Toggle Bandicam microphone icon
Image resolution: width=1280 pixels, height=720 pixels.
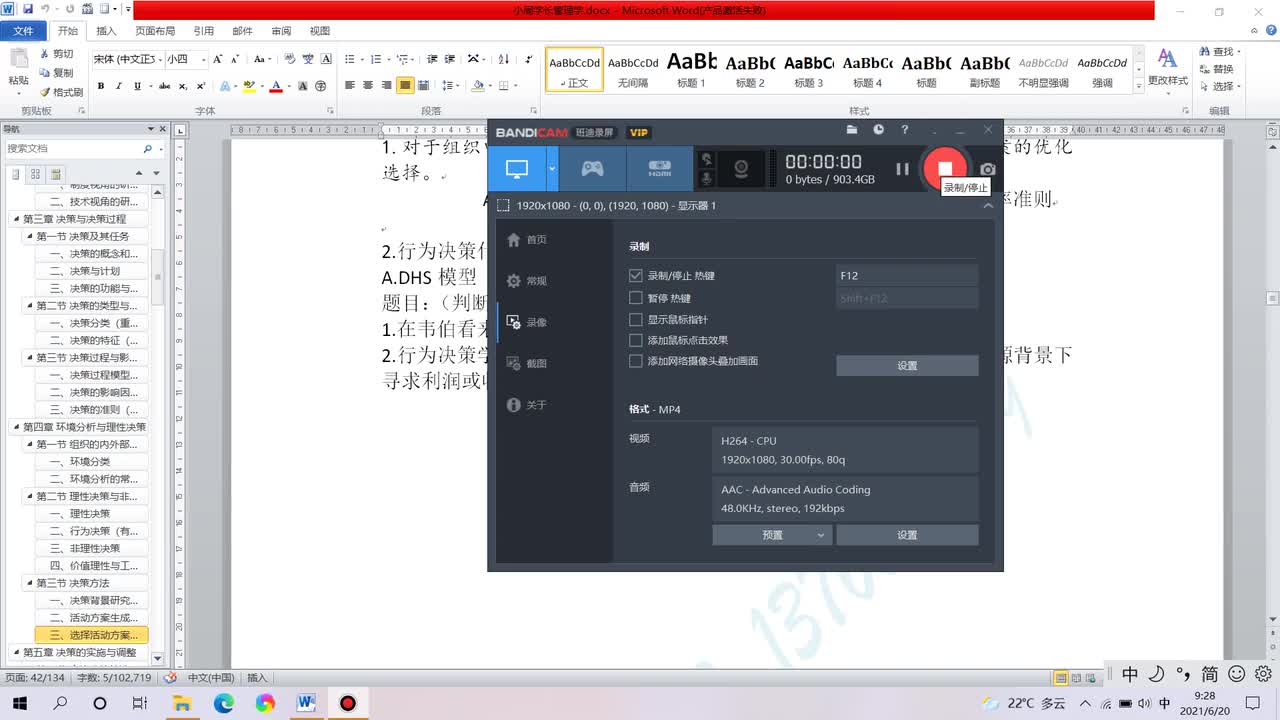tap(707, 178)
